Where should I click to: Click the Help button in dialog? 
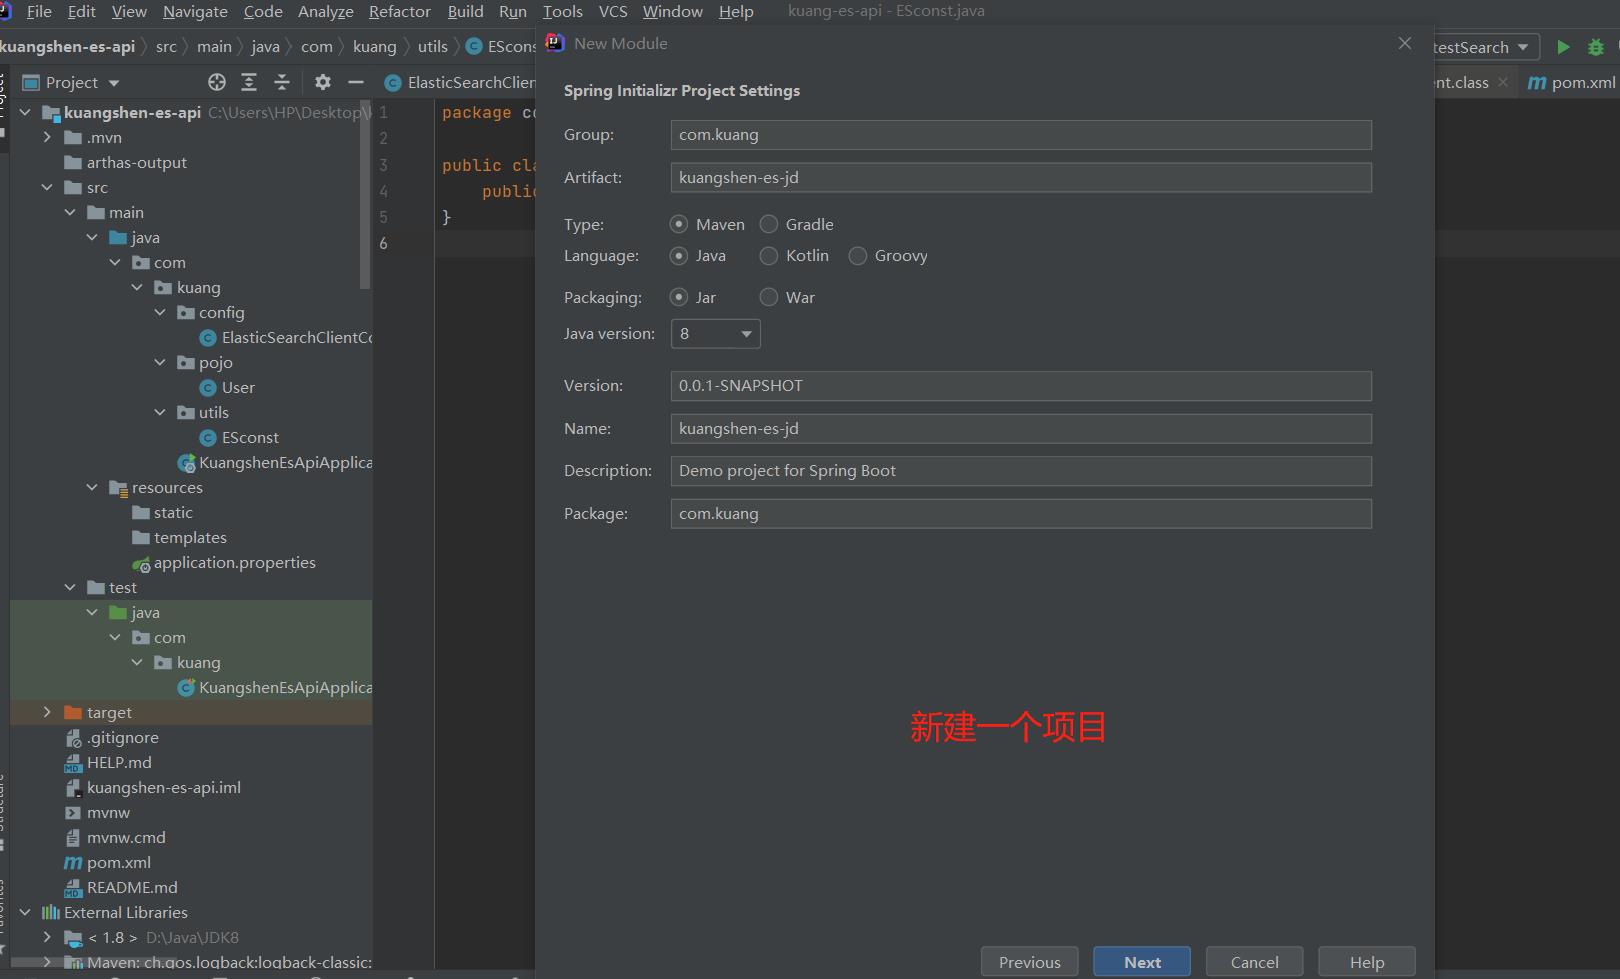point(1367,962)
